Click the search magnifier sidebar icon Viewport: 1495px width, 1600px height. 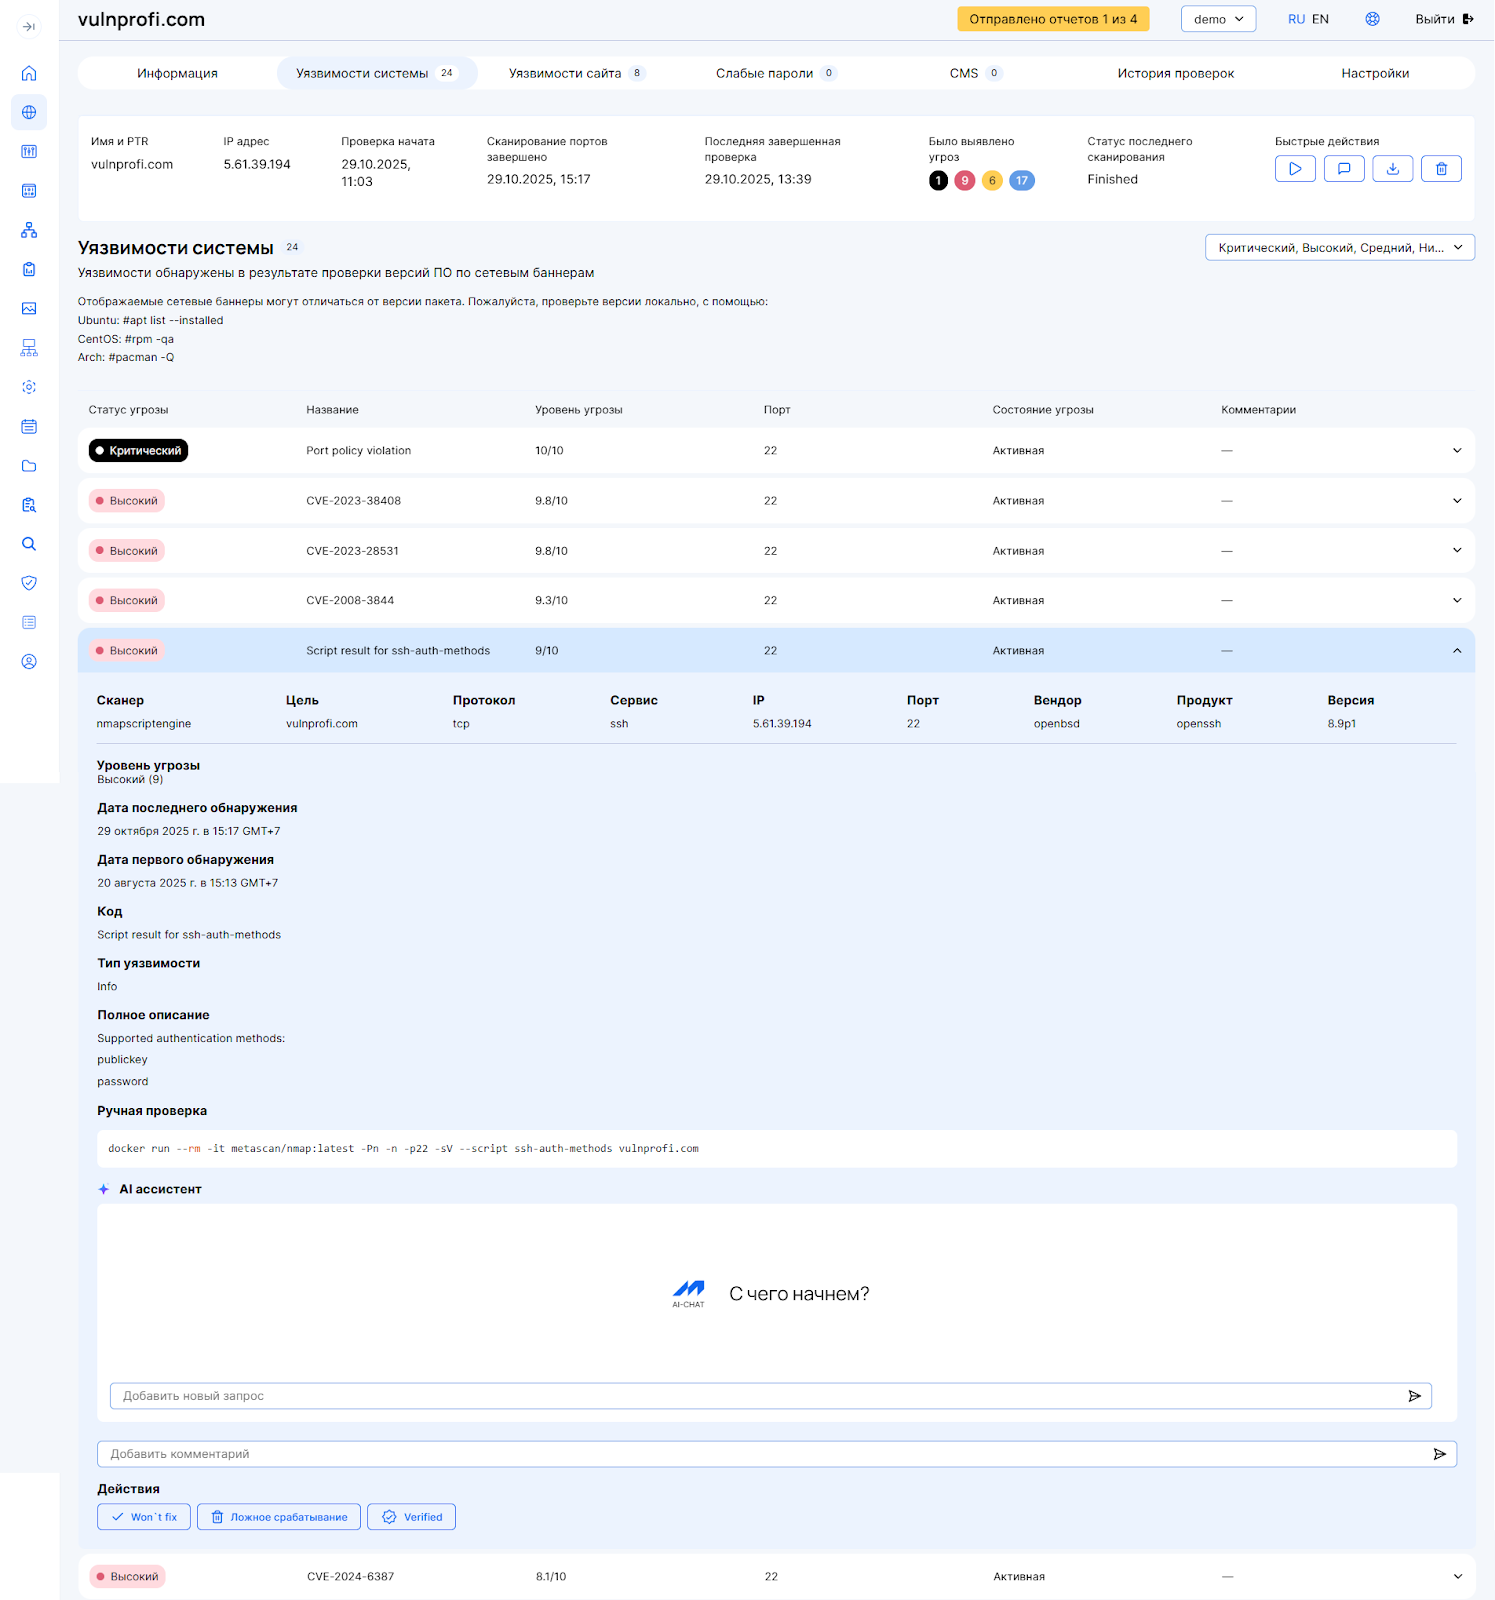[29, 544]
